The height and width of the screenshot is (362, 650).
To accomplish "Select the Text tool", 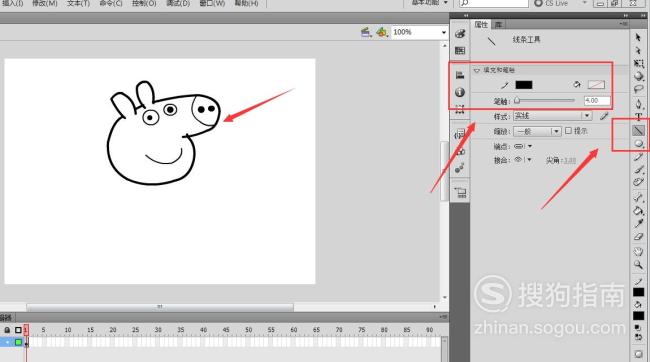I will 638,117.
